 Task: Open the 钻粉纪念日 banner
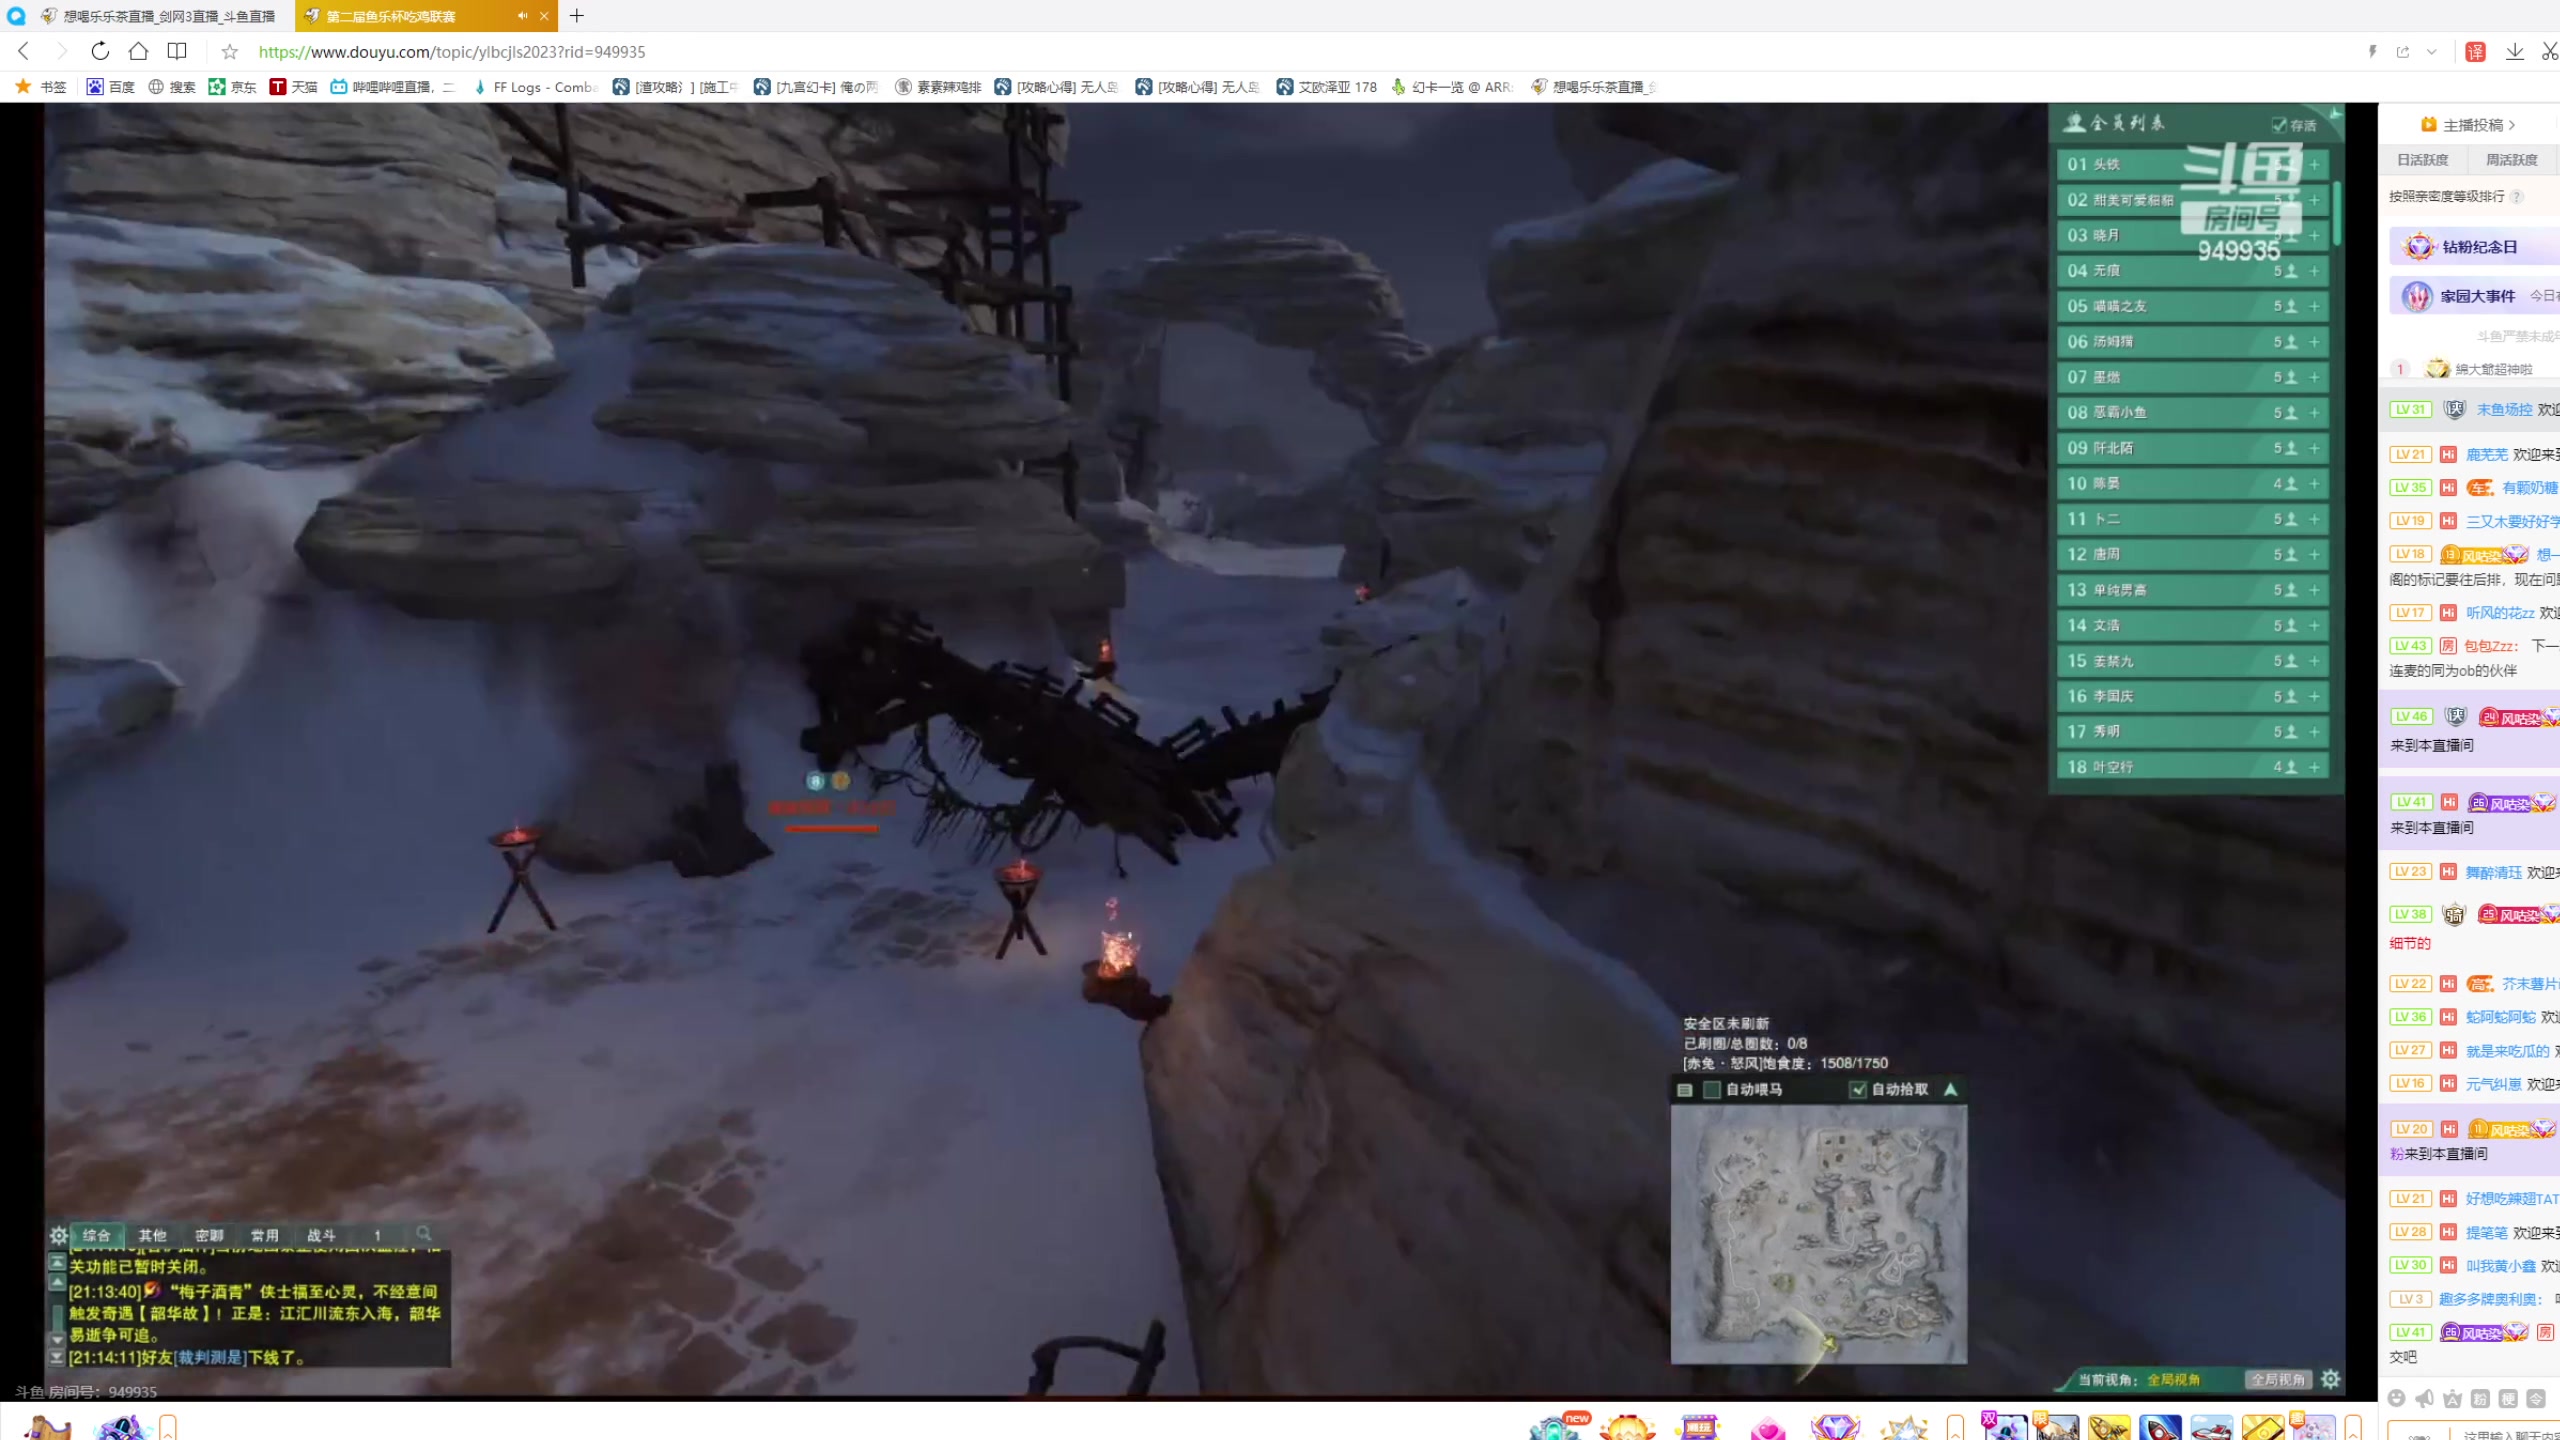2475,246
